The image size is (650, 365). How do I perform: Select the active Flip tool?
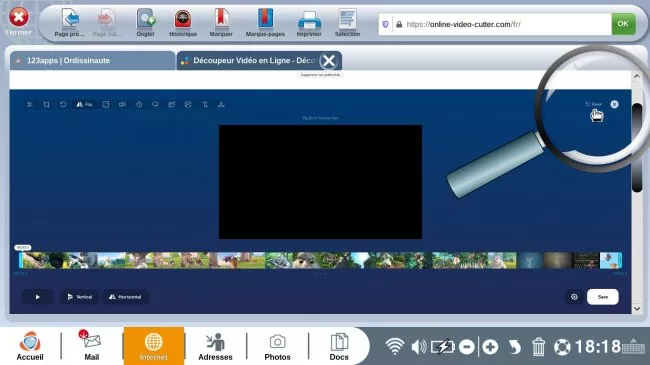tap(84, 105)
